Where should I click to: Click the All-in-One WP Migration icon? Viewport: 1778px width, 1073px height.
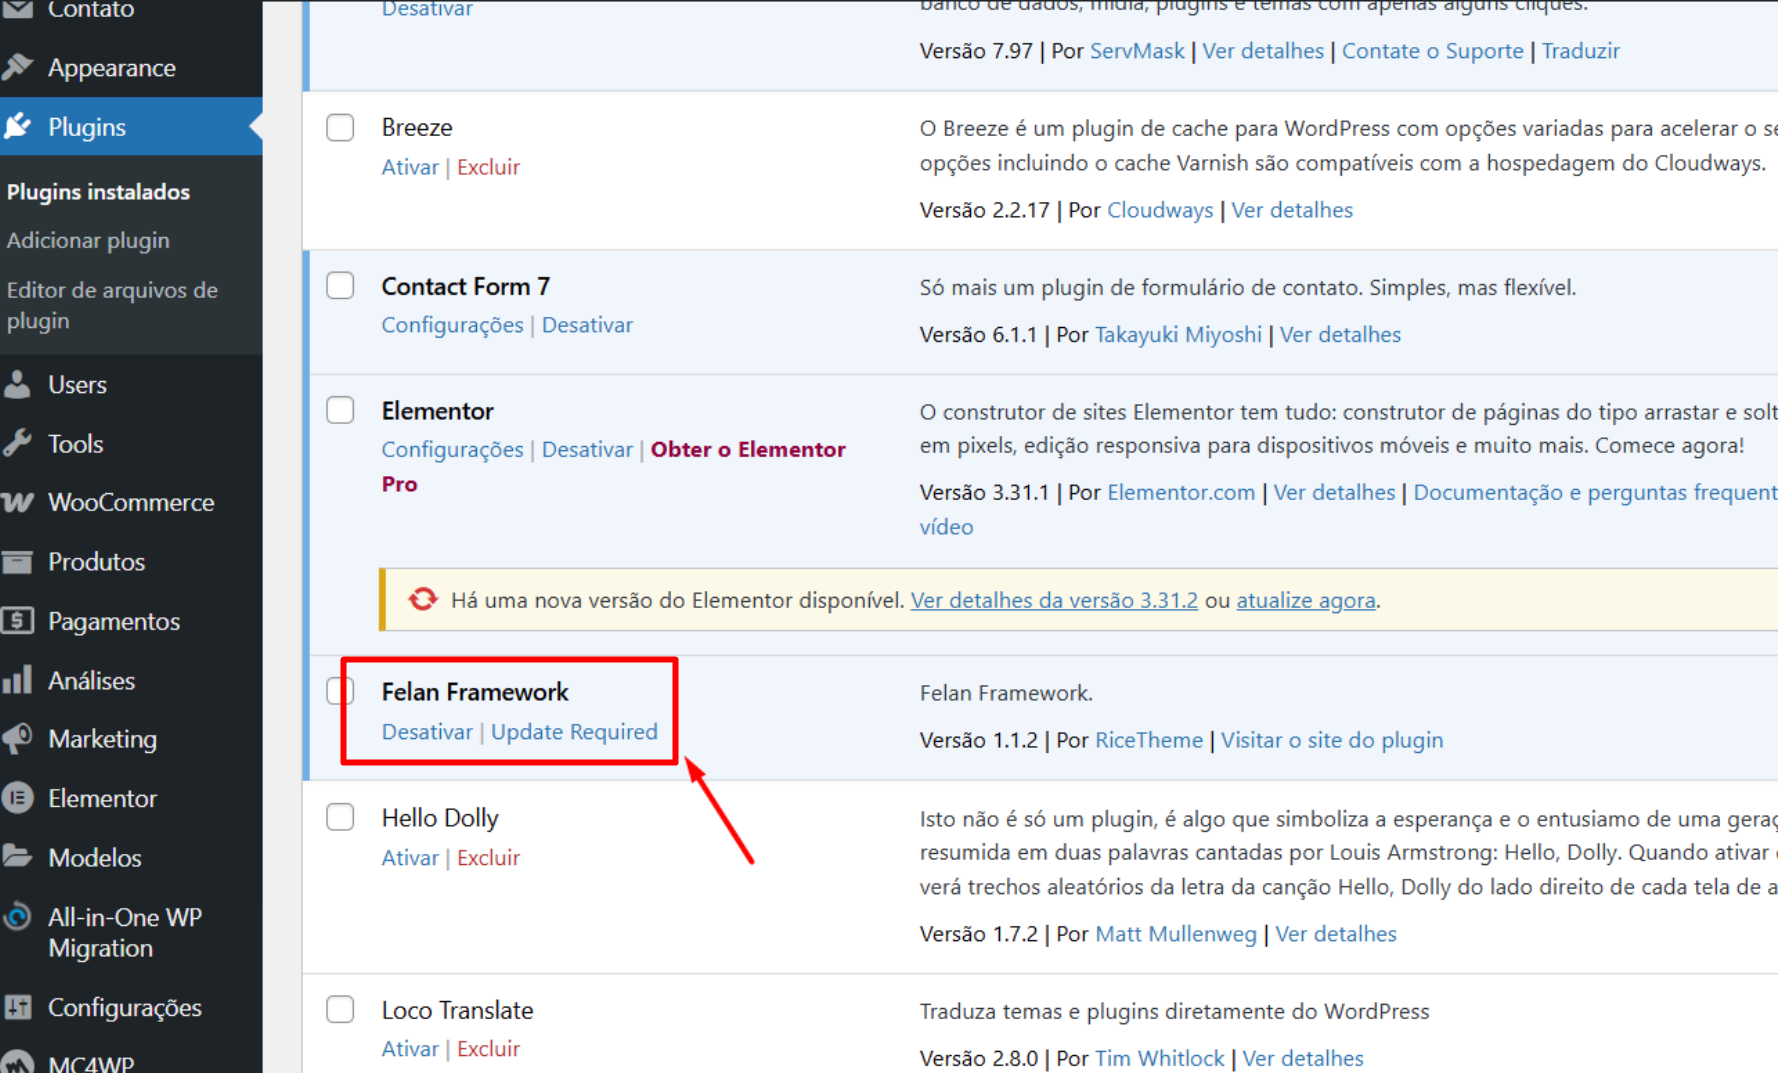[18, 917]
